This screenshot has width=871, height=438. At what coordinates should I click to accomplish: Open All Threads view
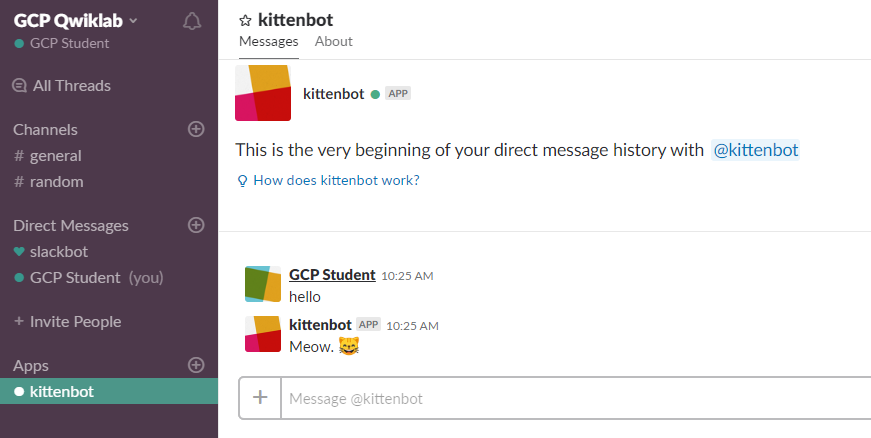pos(62,85)
